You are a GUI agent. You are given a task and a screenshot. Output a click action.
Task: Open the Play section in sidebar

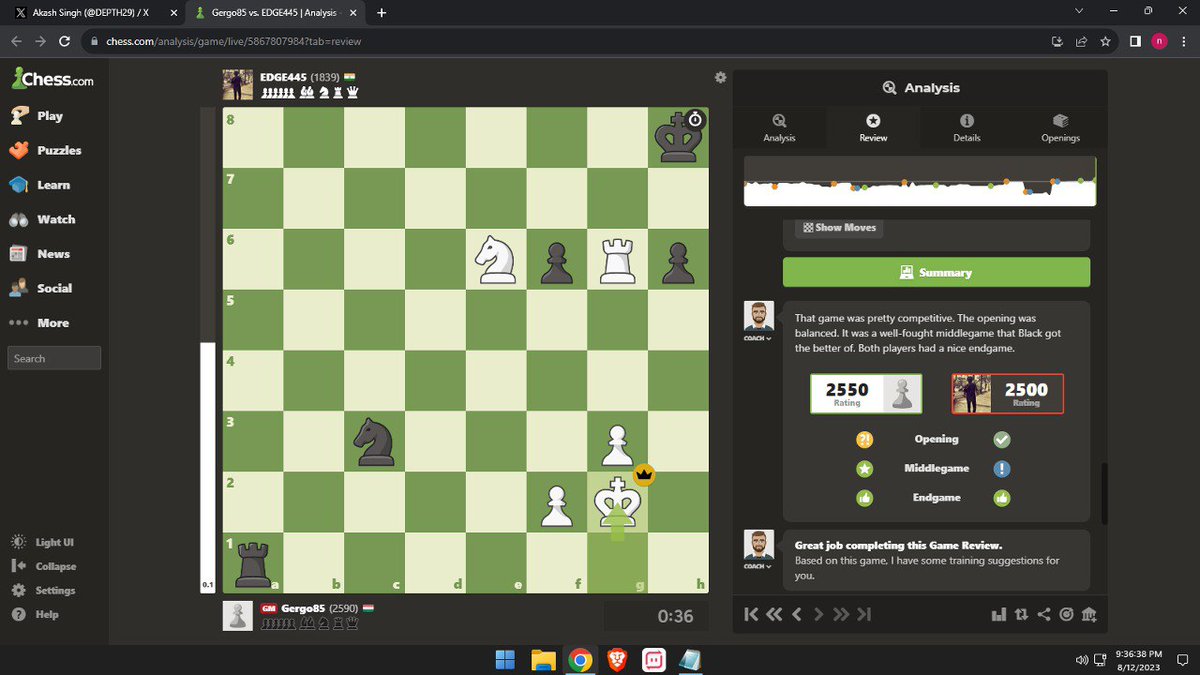[37, 116]
